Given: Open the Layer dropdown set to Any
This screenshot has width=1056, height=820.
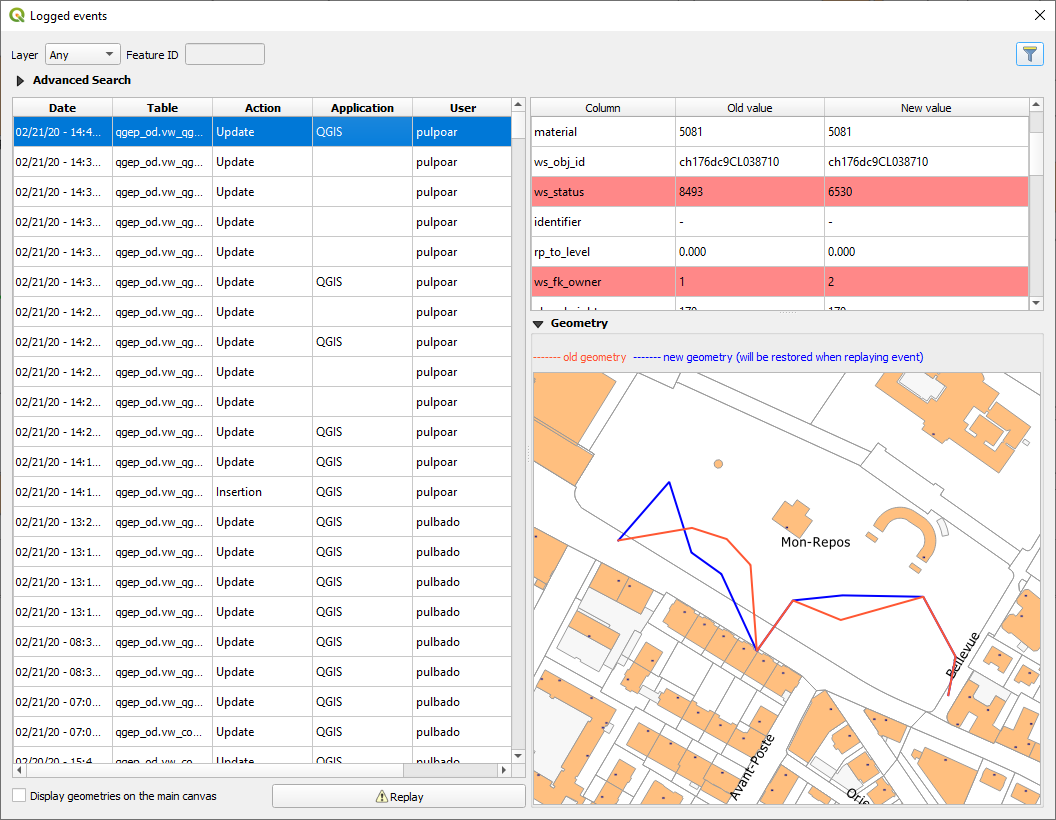Looking at the screenshot, I should click(82, 55).
